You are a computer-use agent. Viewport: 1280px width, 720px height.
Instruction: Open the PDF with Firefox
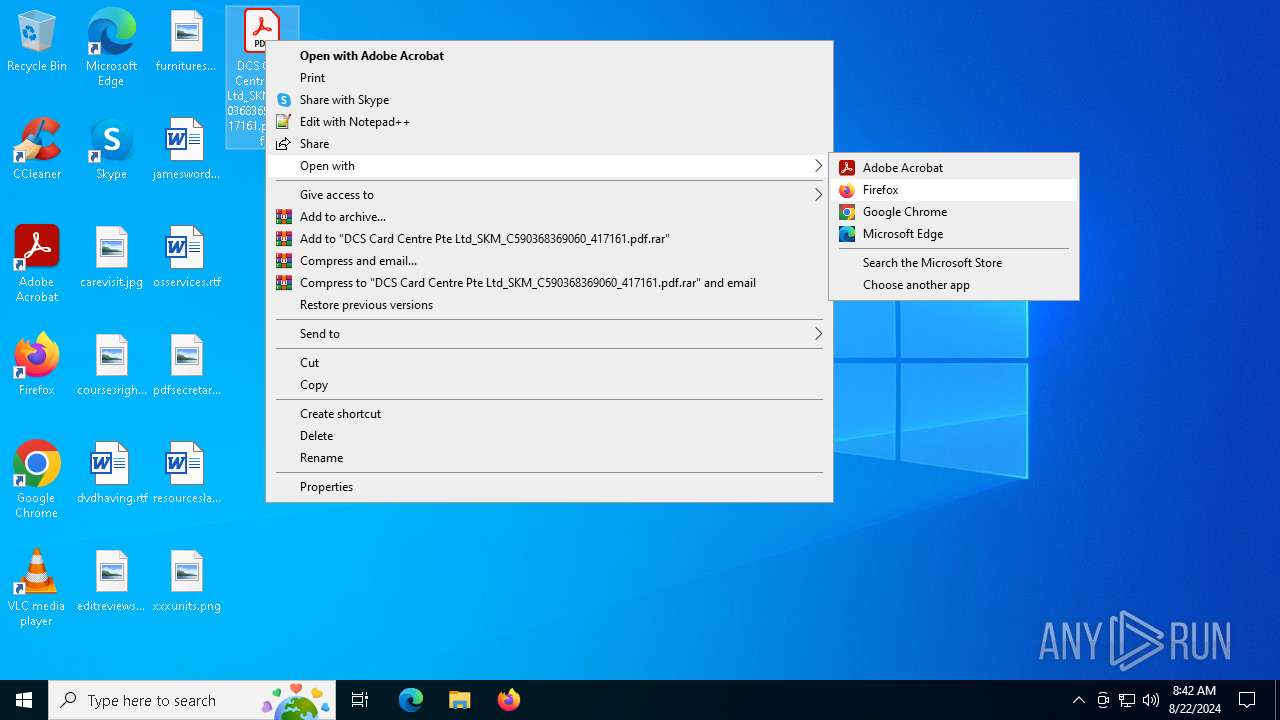coord(954,190)
